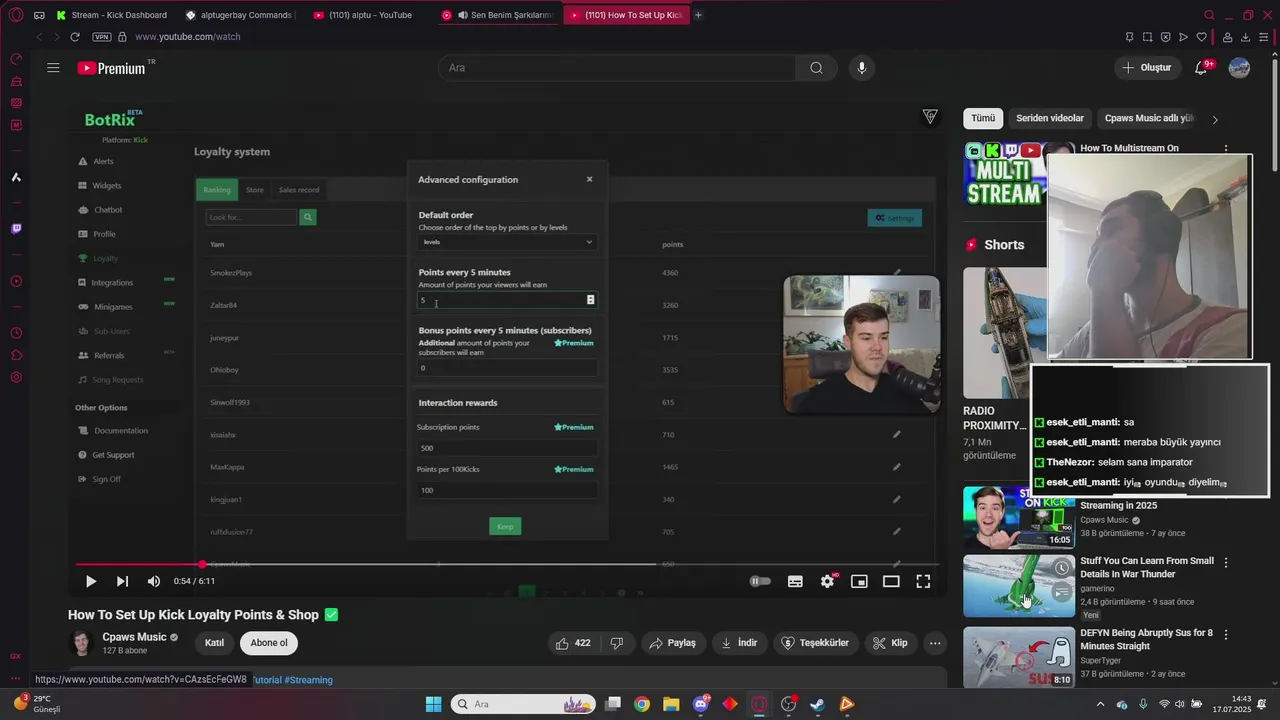Seek on the video progress bar
Screen dimensions: 1280x720
coord(507,564)
